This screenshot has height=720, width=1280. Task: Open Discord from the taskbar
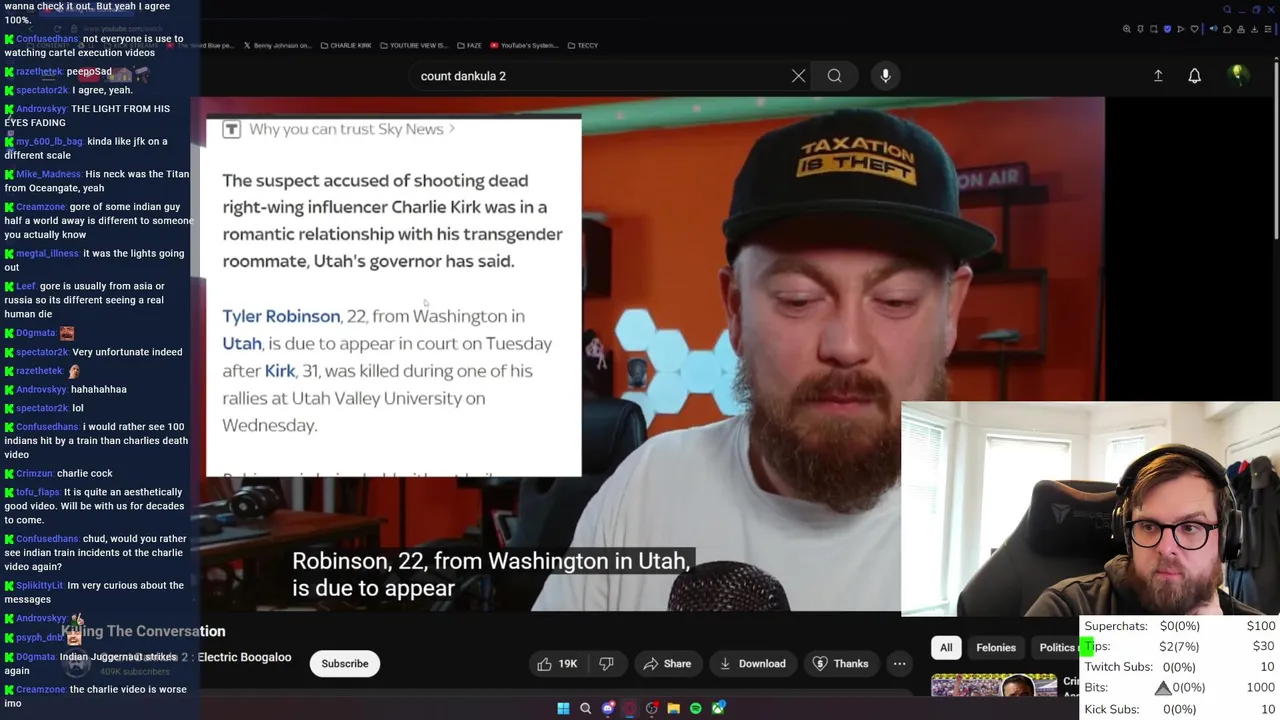[608, 708]
